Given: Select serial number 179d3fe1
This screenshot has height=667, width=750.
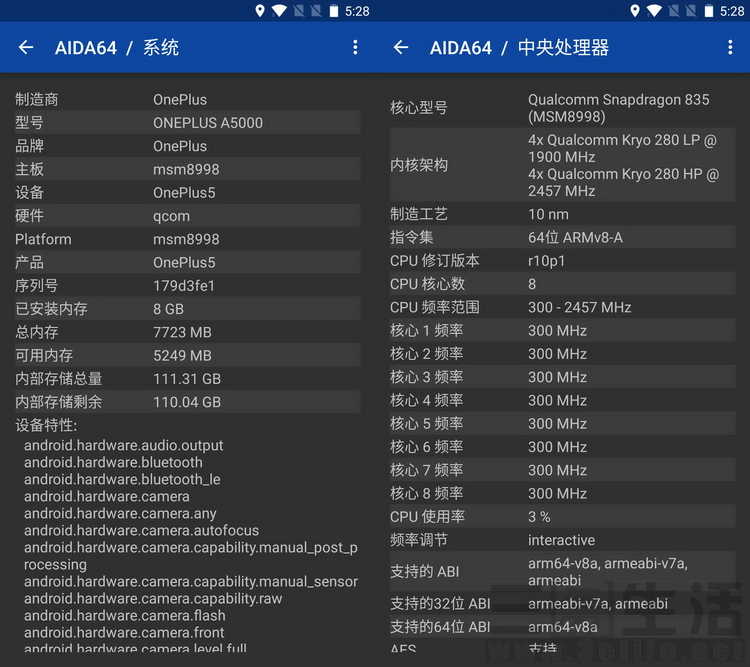Looking at the screenshot, I should (184, 286).
